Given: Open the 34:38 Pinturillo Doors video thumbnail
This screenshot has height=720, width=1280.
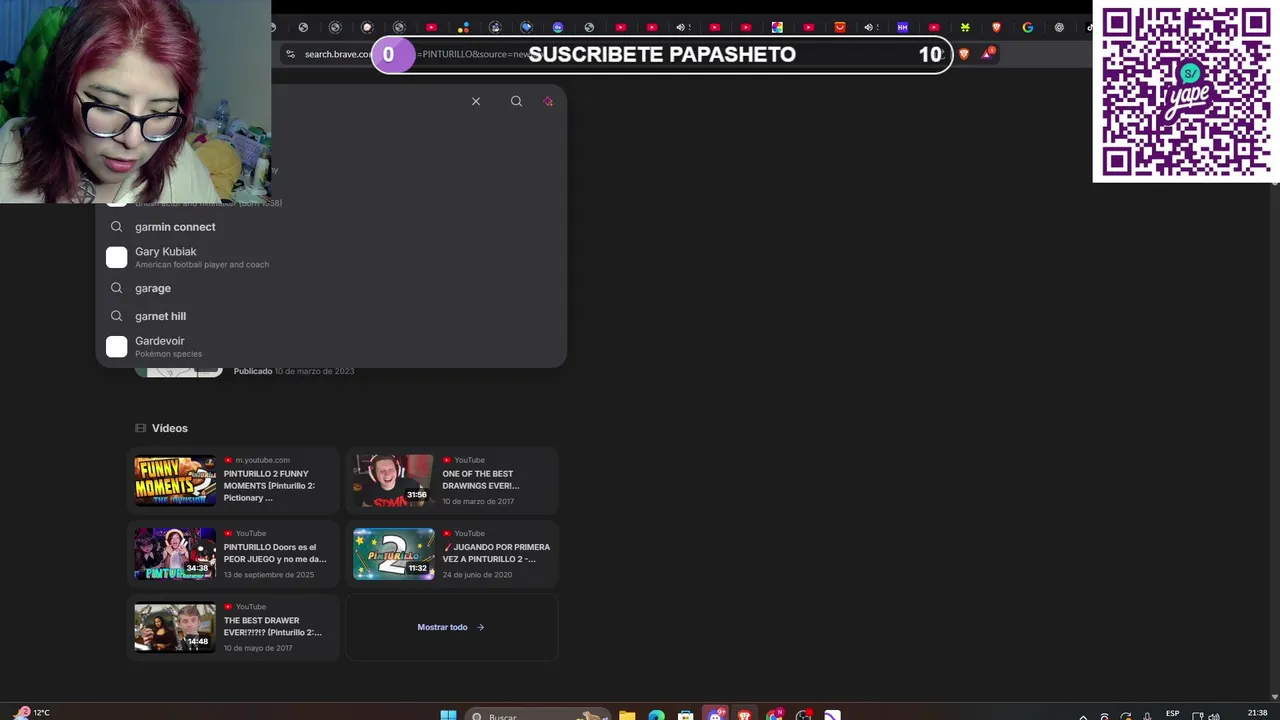Looking at the screenshot, I should (175, 554).
